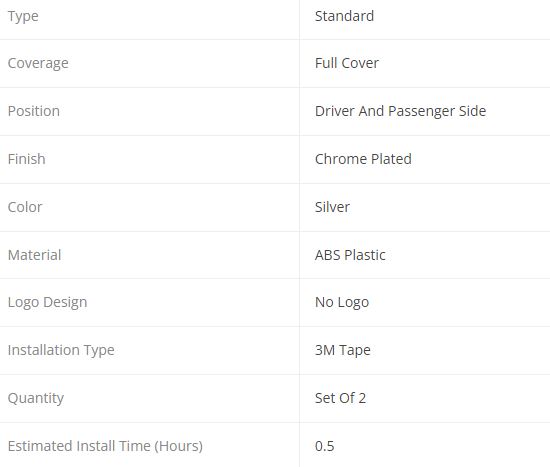
Task: Click the Logo Design label
Action: 47,303
